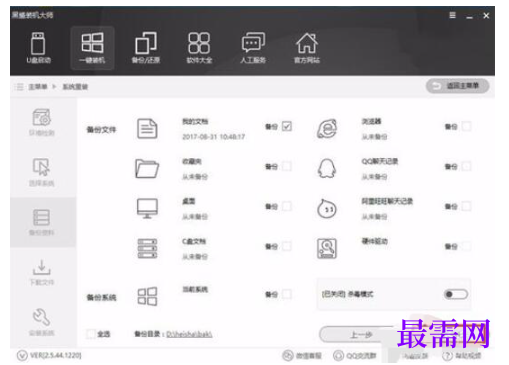The width and height of the screenshot is (509, 365).
Task: Check the QQ聊天记录 backup checkbox
Action: tap(467, 166)
